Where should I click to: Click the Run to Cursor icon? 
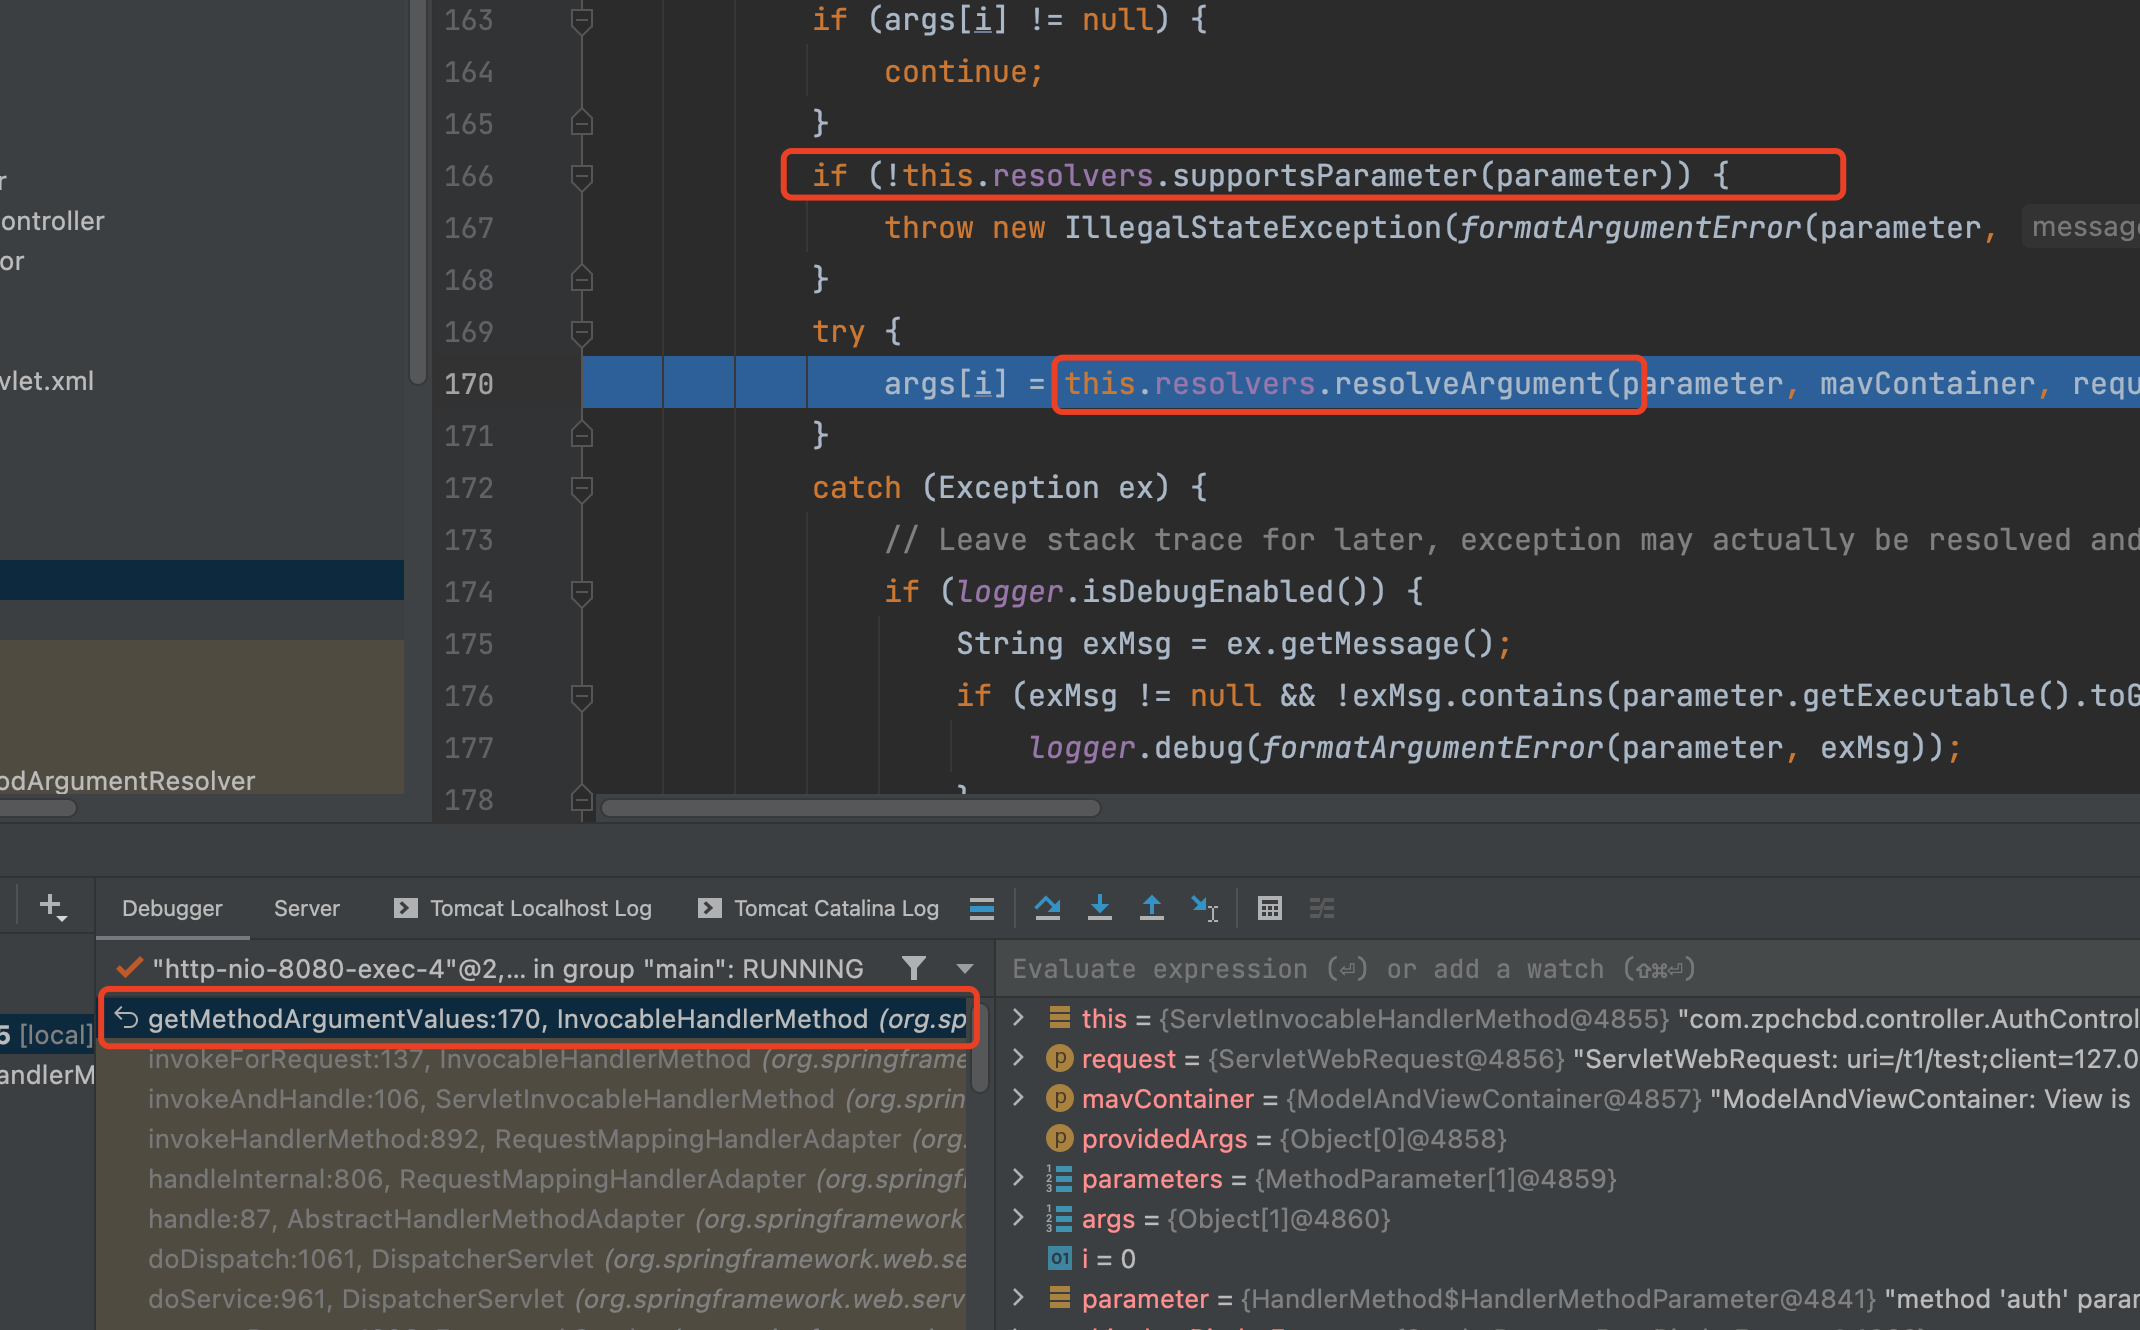point(1204,908)
